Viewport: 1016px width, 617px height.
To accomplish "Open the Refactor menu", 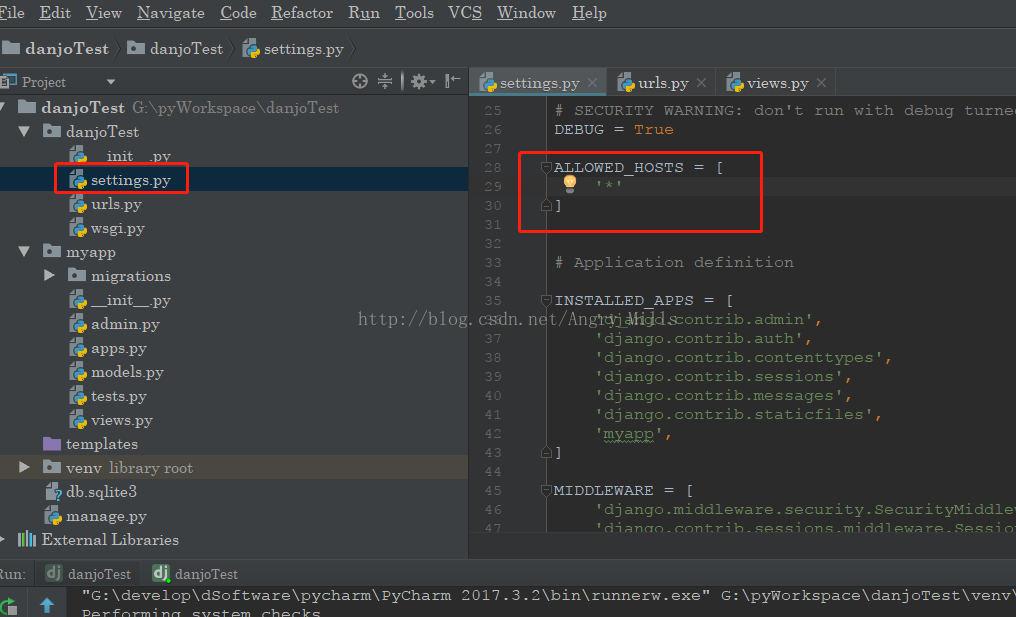I will coord(302,13).
